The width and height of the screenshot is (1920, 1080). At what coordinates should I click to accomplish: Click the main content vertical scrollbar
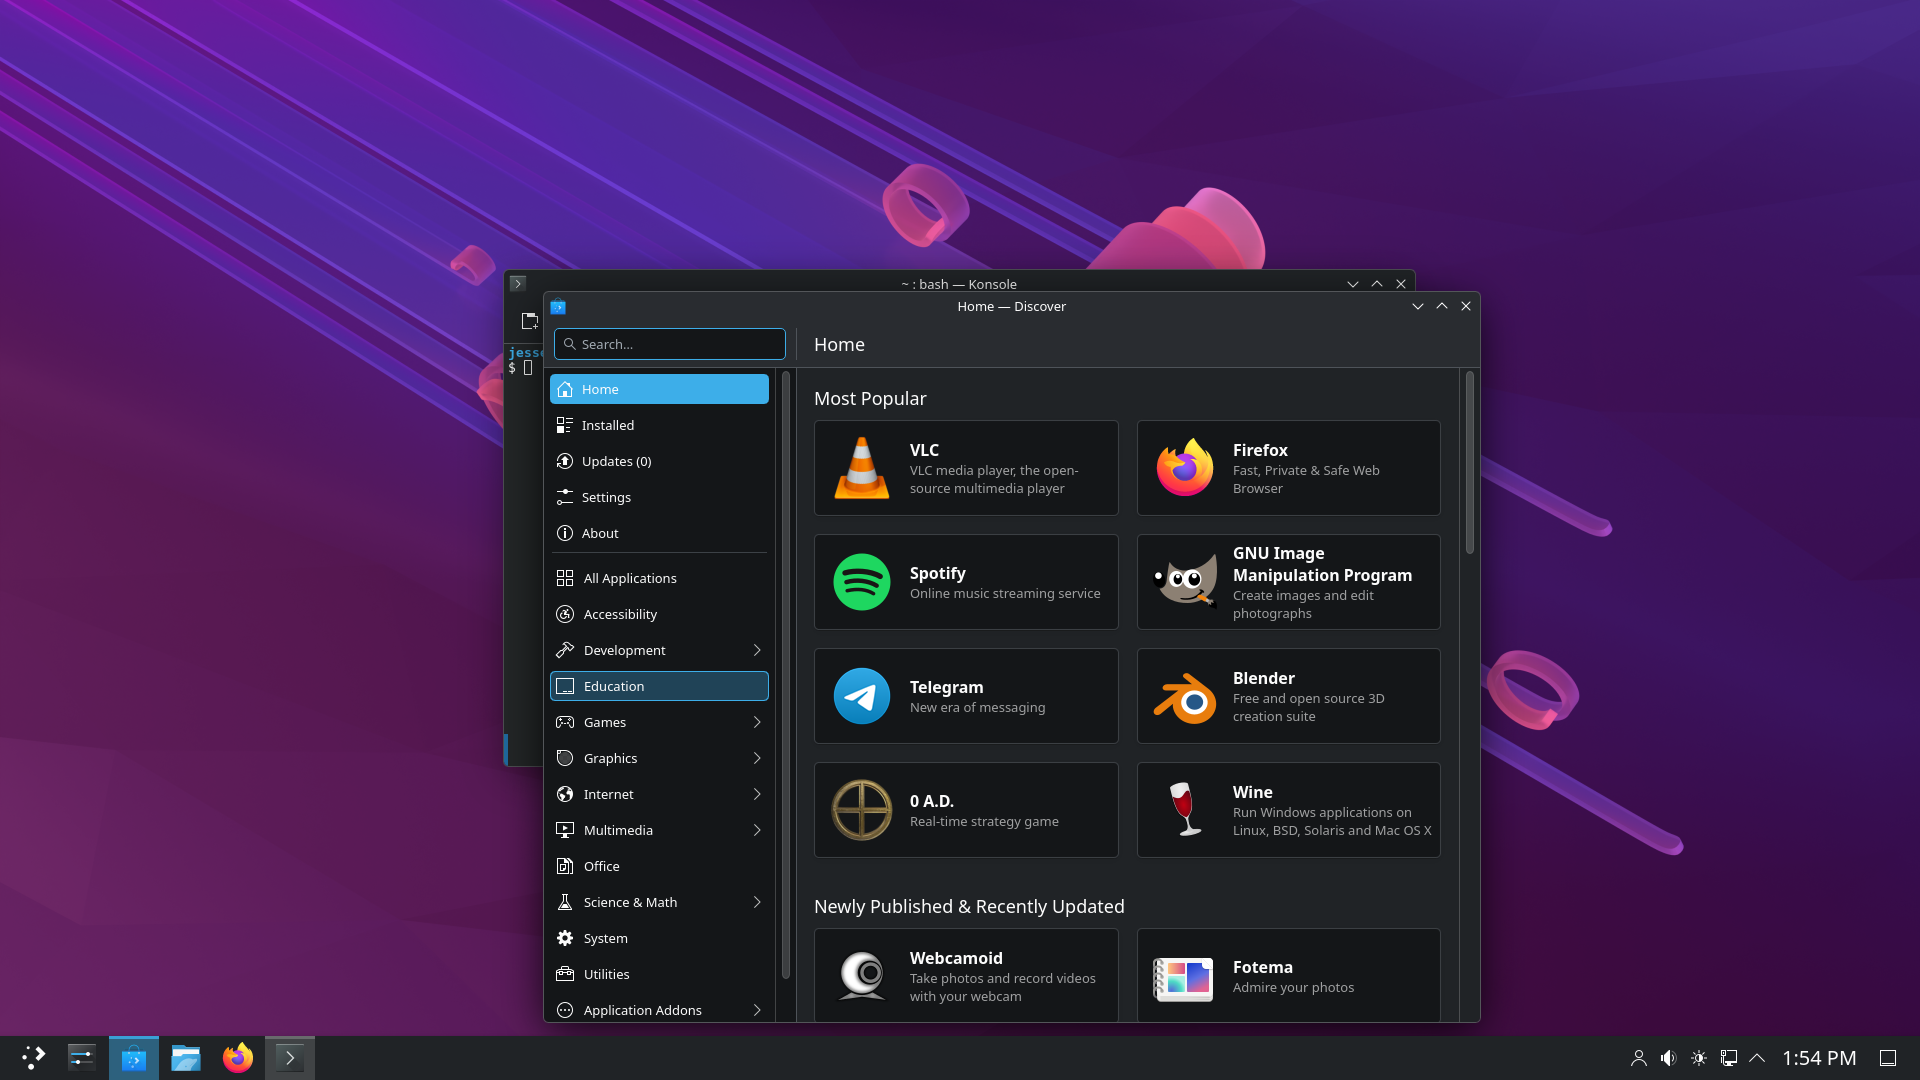click(1469, 462)
